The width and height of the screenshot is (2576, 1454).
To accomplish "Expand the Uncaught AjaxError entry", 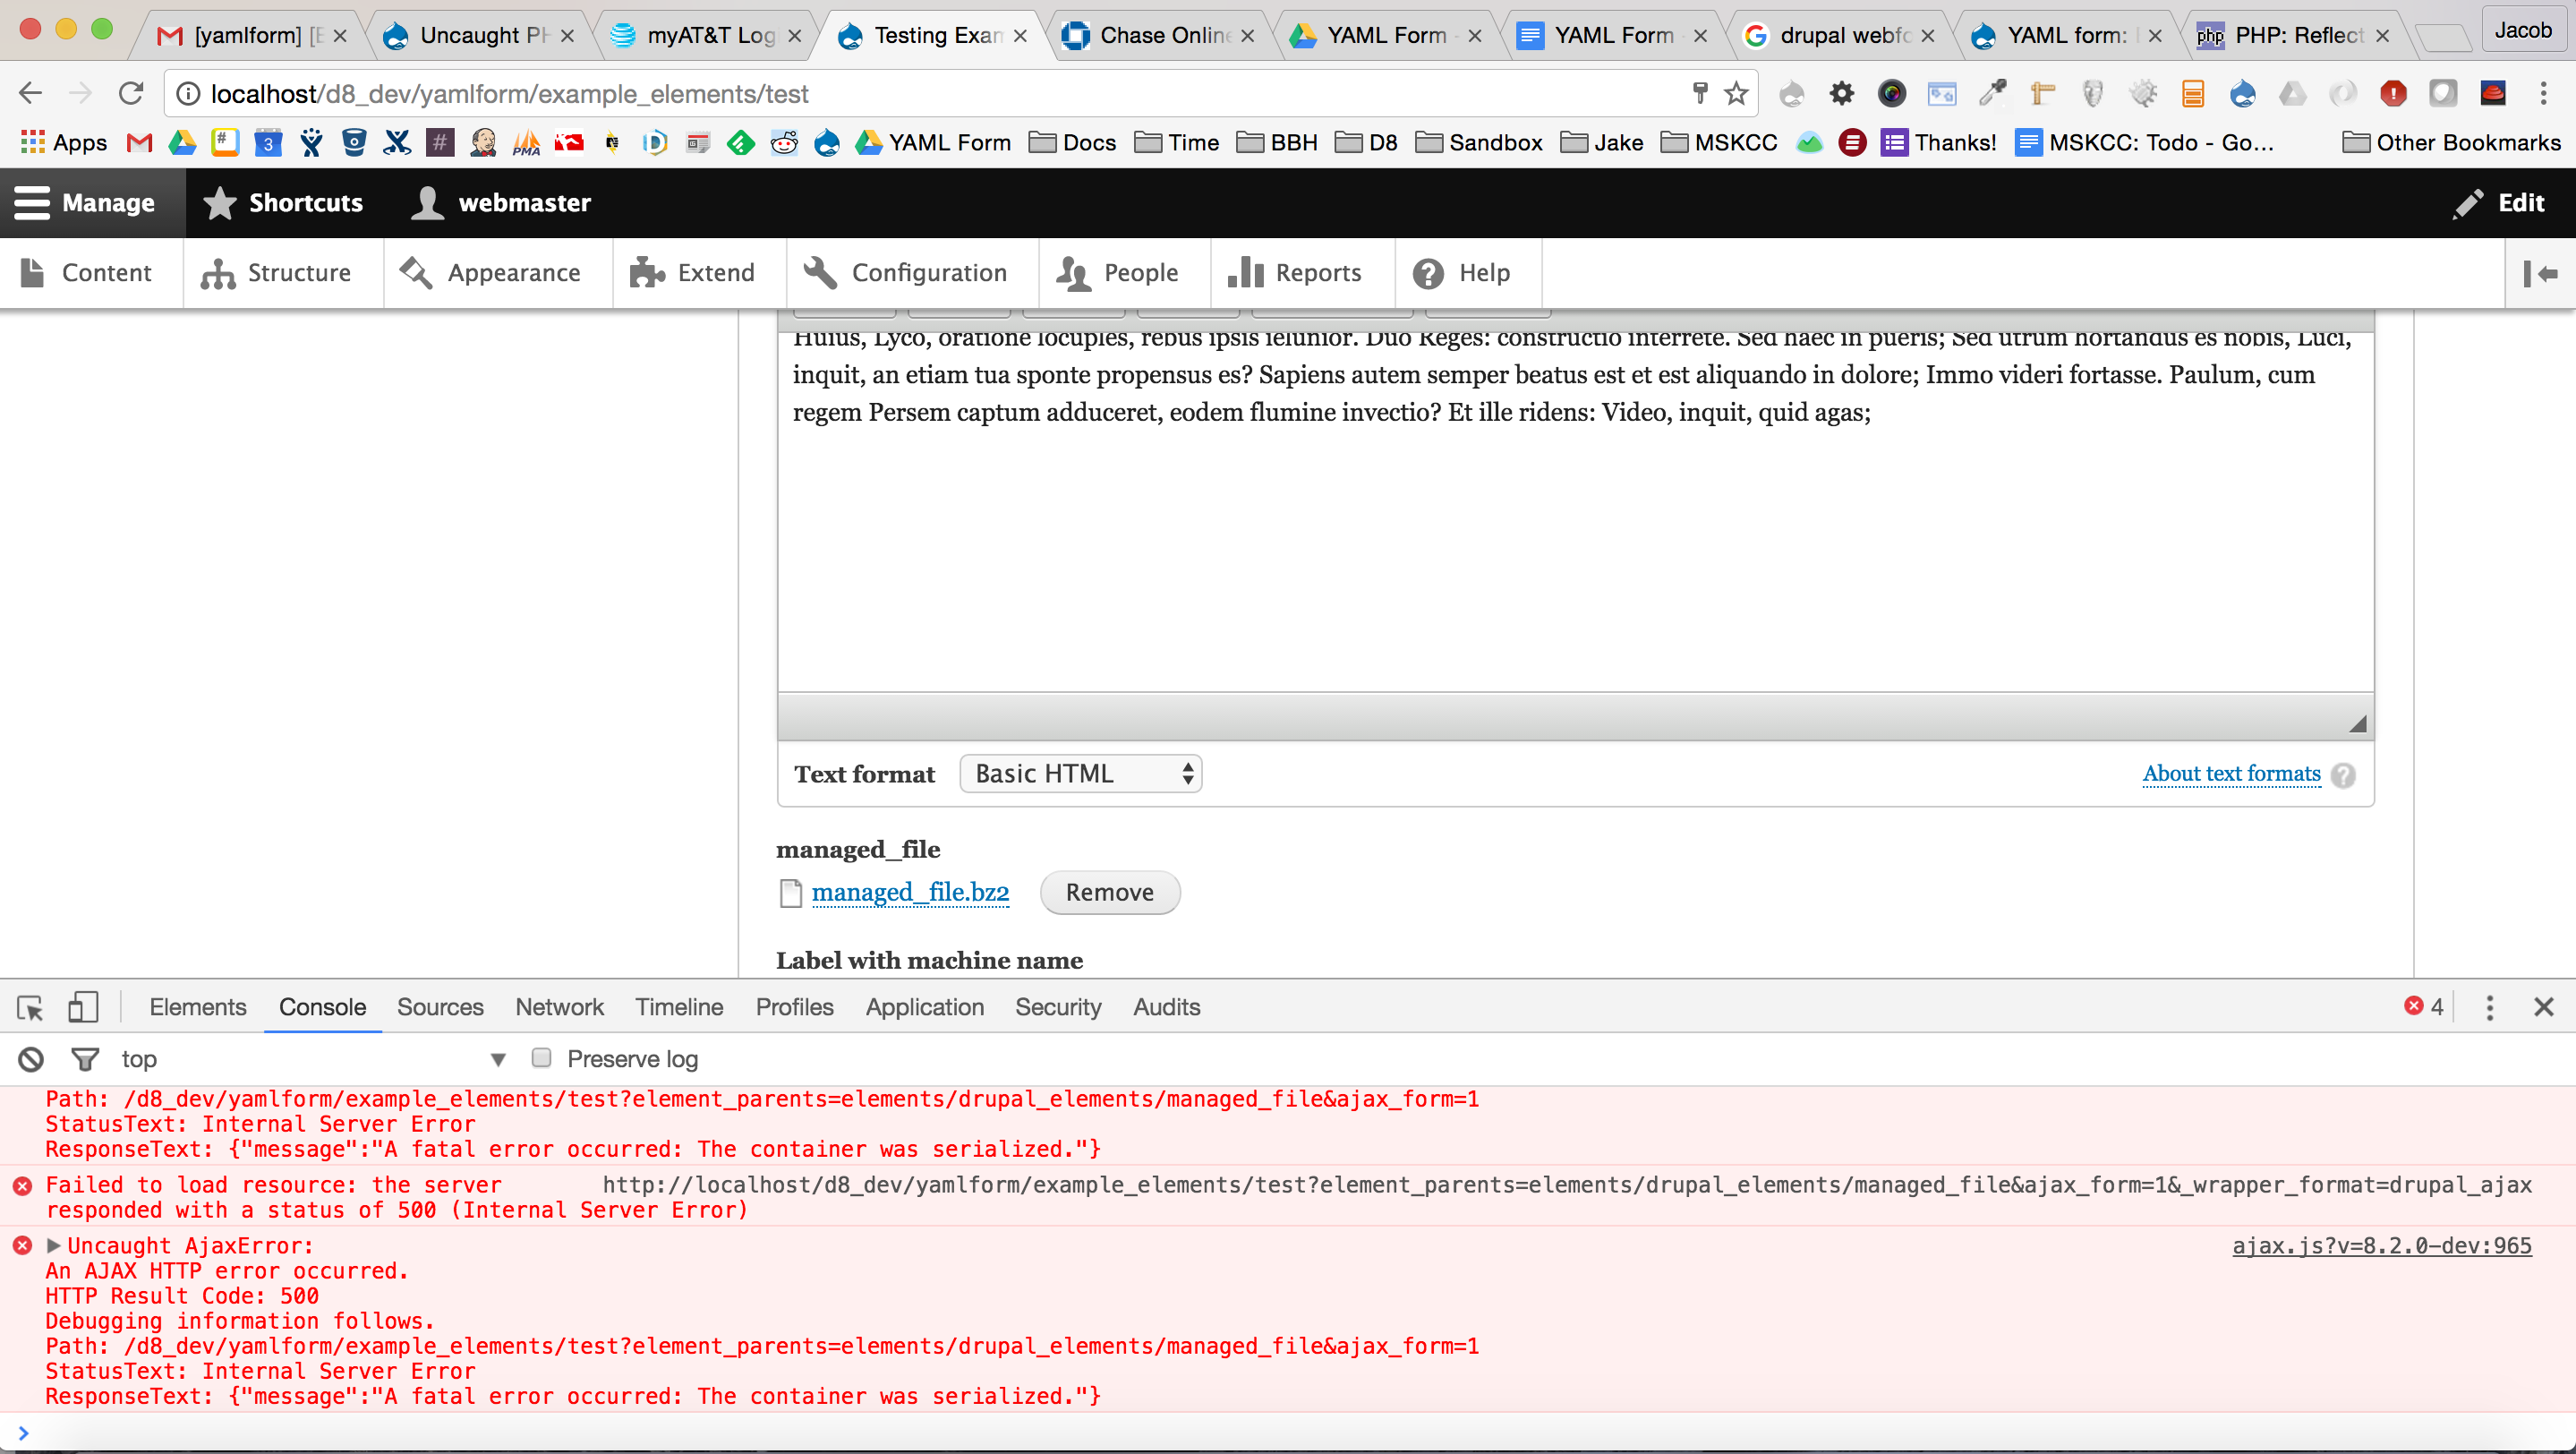I will [54, 1246].
